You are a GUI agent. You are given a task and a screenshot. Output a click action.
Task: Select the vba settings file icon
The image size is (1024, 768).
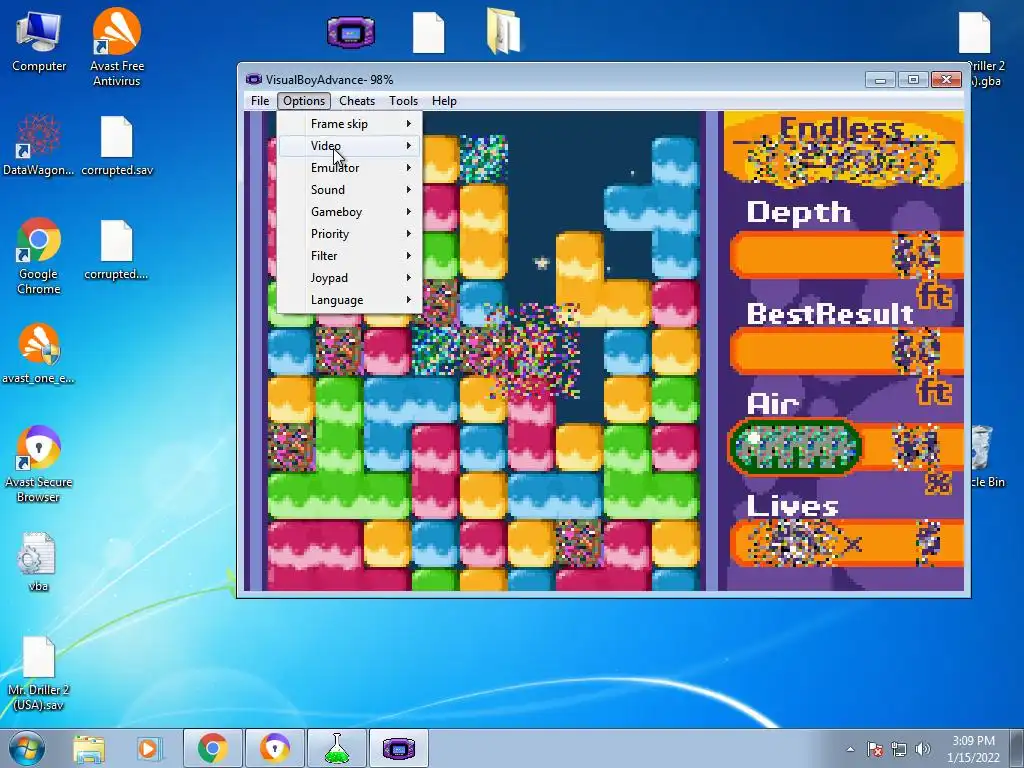click(39, 562)
